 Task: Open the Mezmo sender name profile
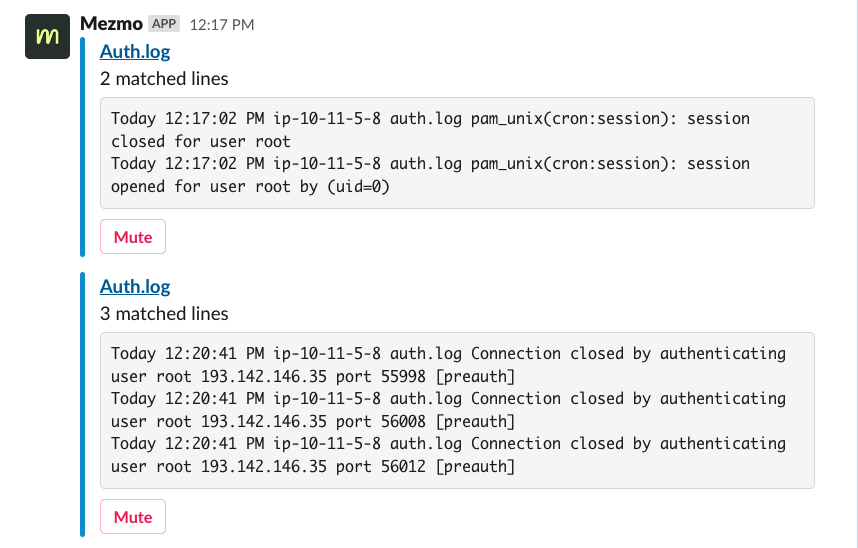(111, 24)
